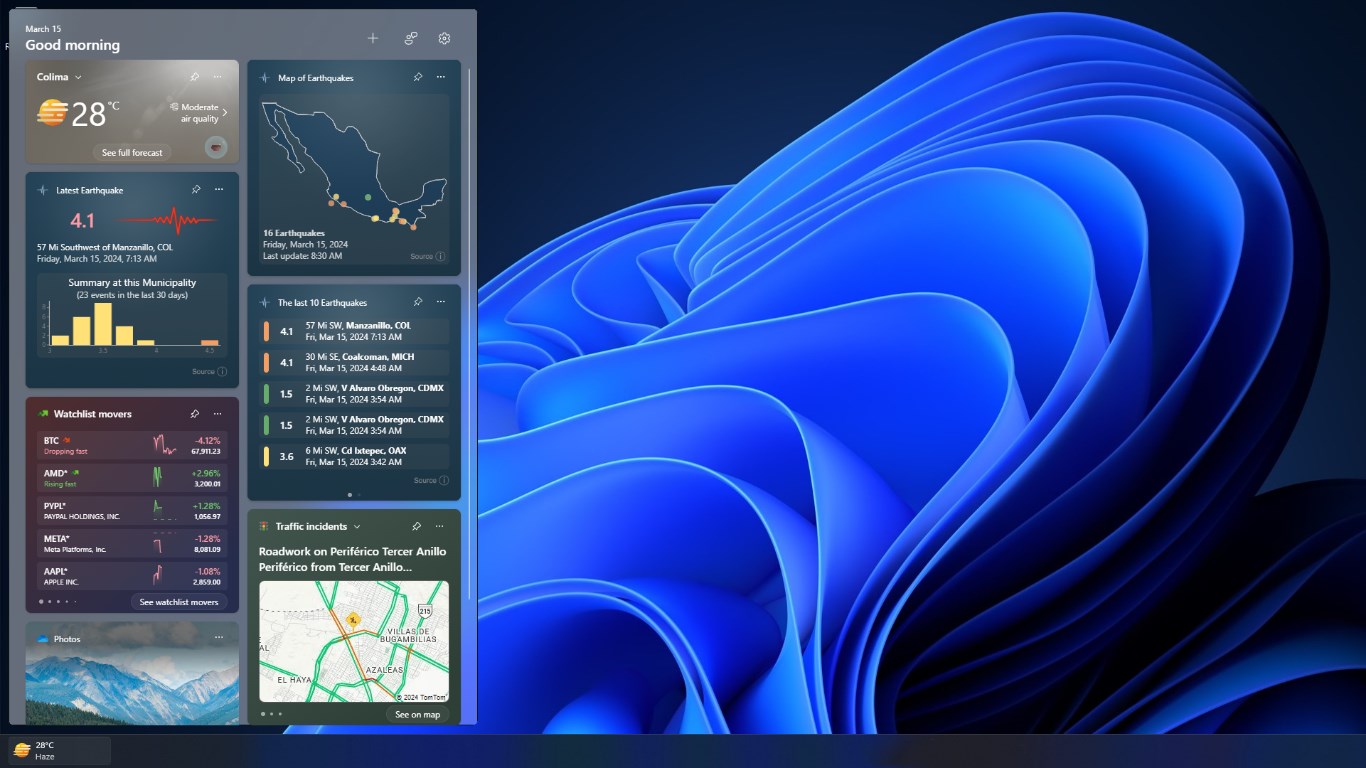Click the 4.1 latest earthquake magnitude
Screen dimensions: 1366x768
tap(82, 220)
